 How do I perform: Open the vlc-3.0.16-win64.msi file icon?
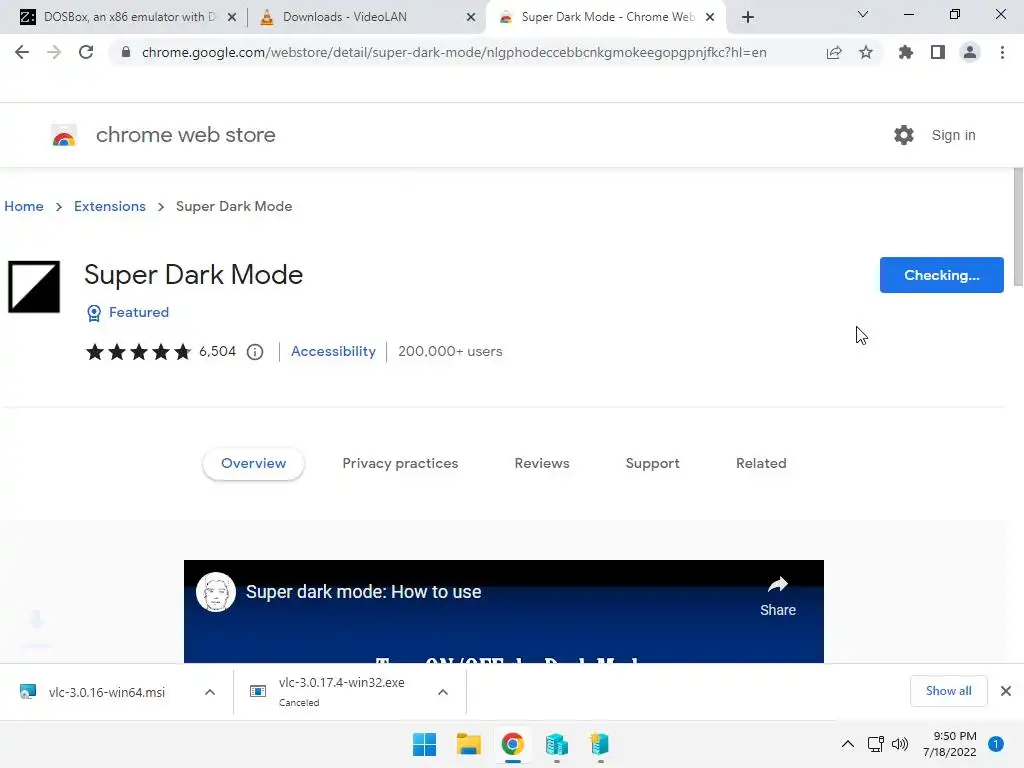pyautogui.click(x=27, y=692)
